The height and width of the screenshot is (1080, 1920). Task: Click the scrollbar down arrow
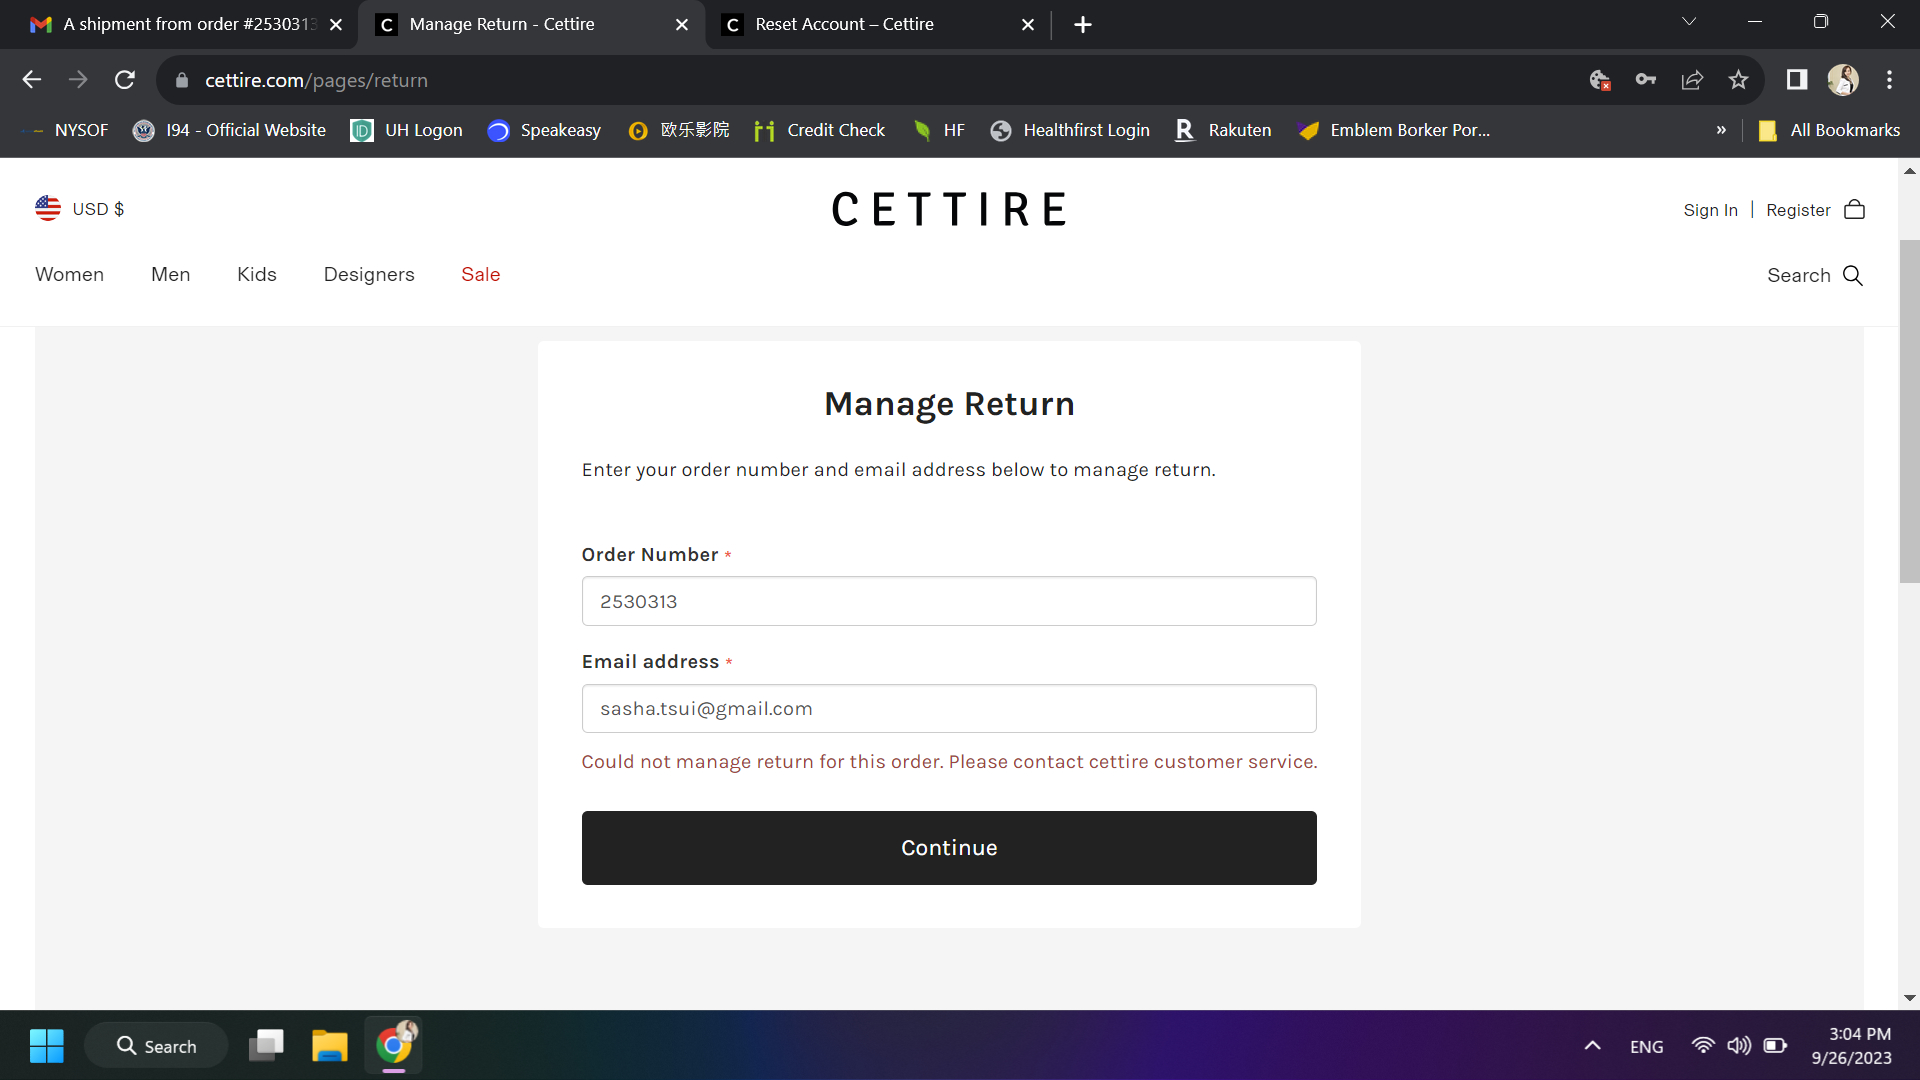(1909, 997)
